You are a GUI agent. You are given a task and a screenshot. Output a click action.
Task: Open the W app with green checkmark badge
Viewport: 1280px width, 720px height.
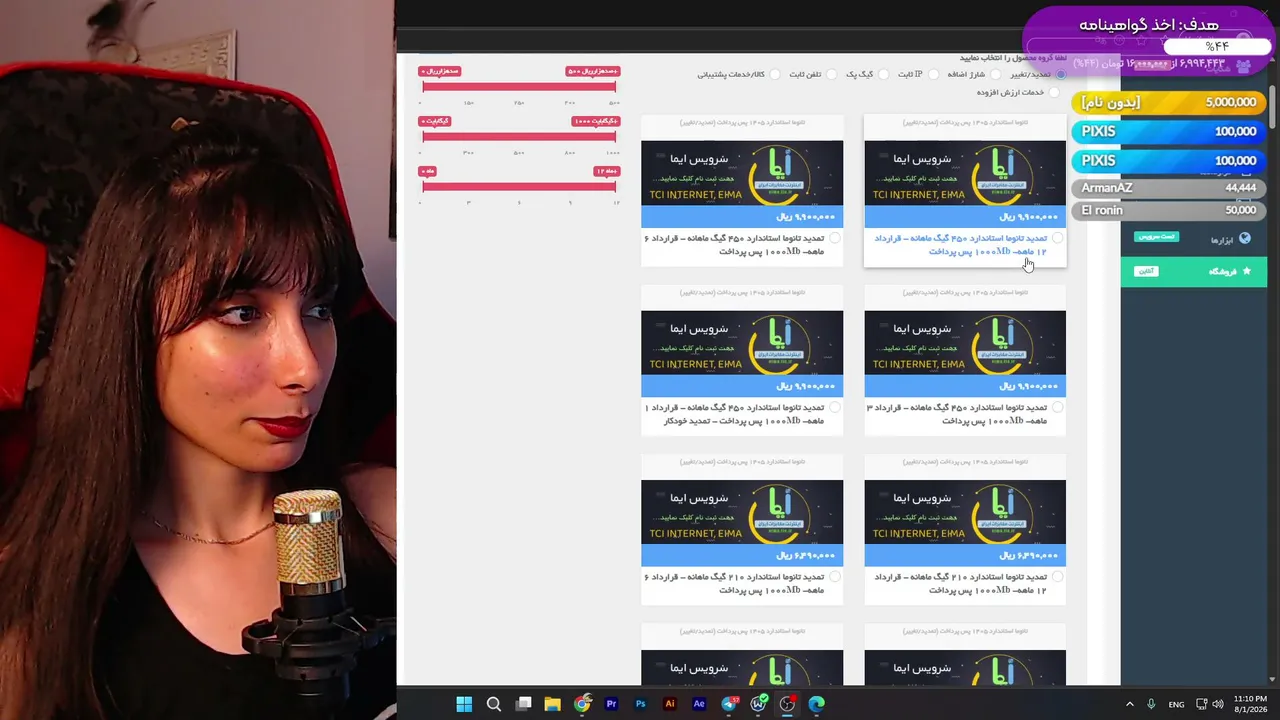tap(758, 704)
